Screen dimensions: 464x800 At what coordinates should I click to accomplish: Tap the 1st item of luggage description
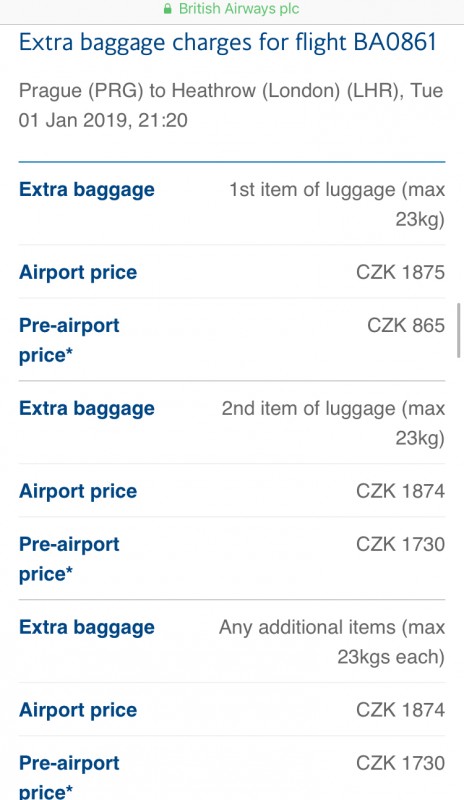point(337,204)
